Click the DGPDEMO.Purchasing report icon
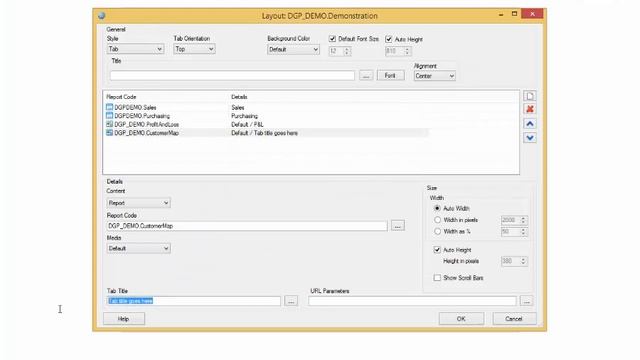Image resolution: width=640 pixels, height=360 pixels. [x=109, y=116]
